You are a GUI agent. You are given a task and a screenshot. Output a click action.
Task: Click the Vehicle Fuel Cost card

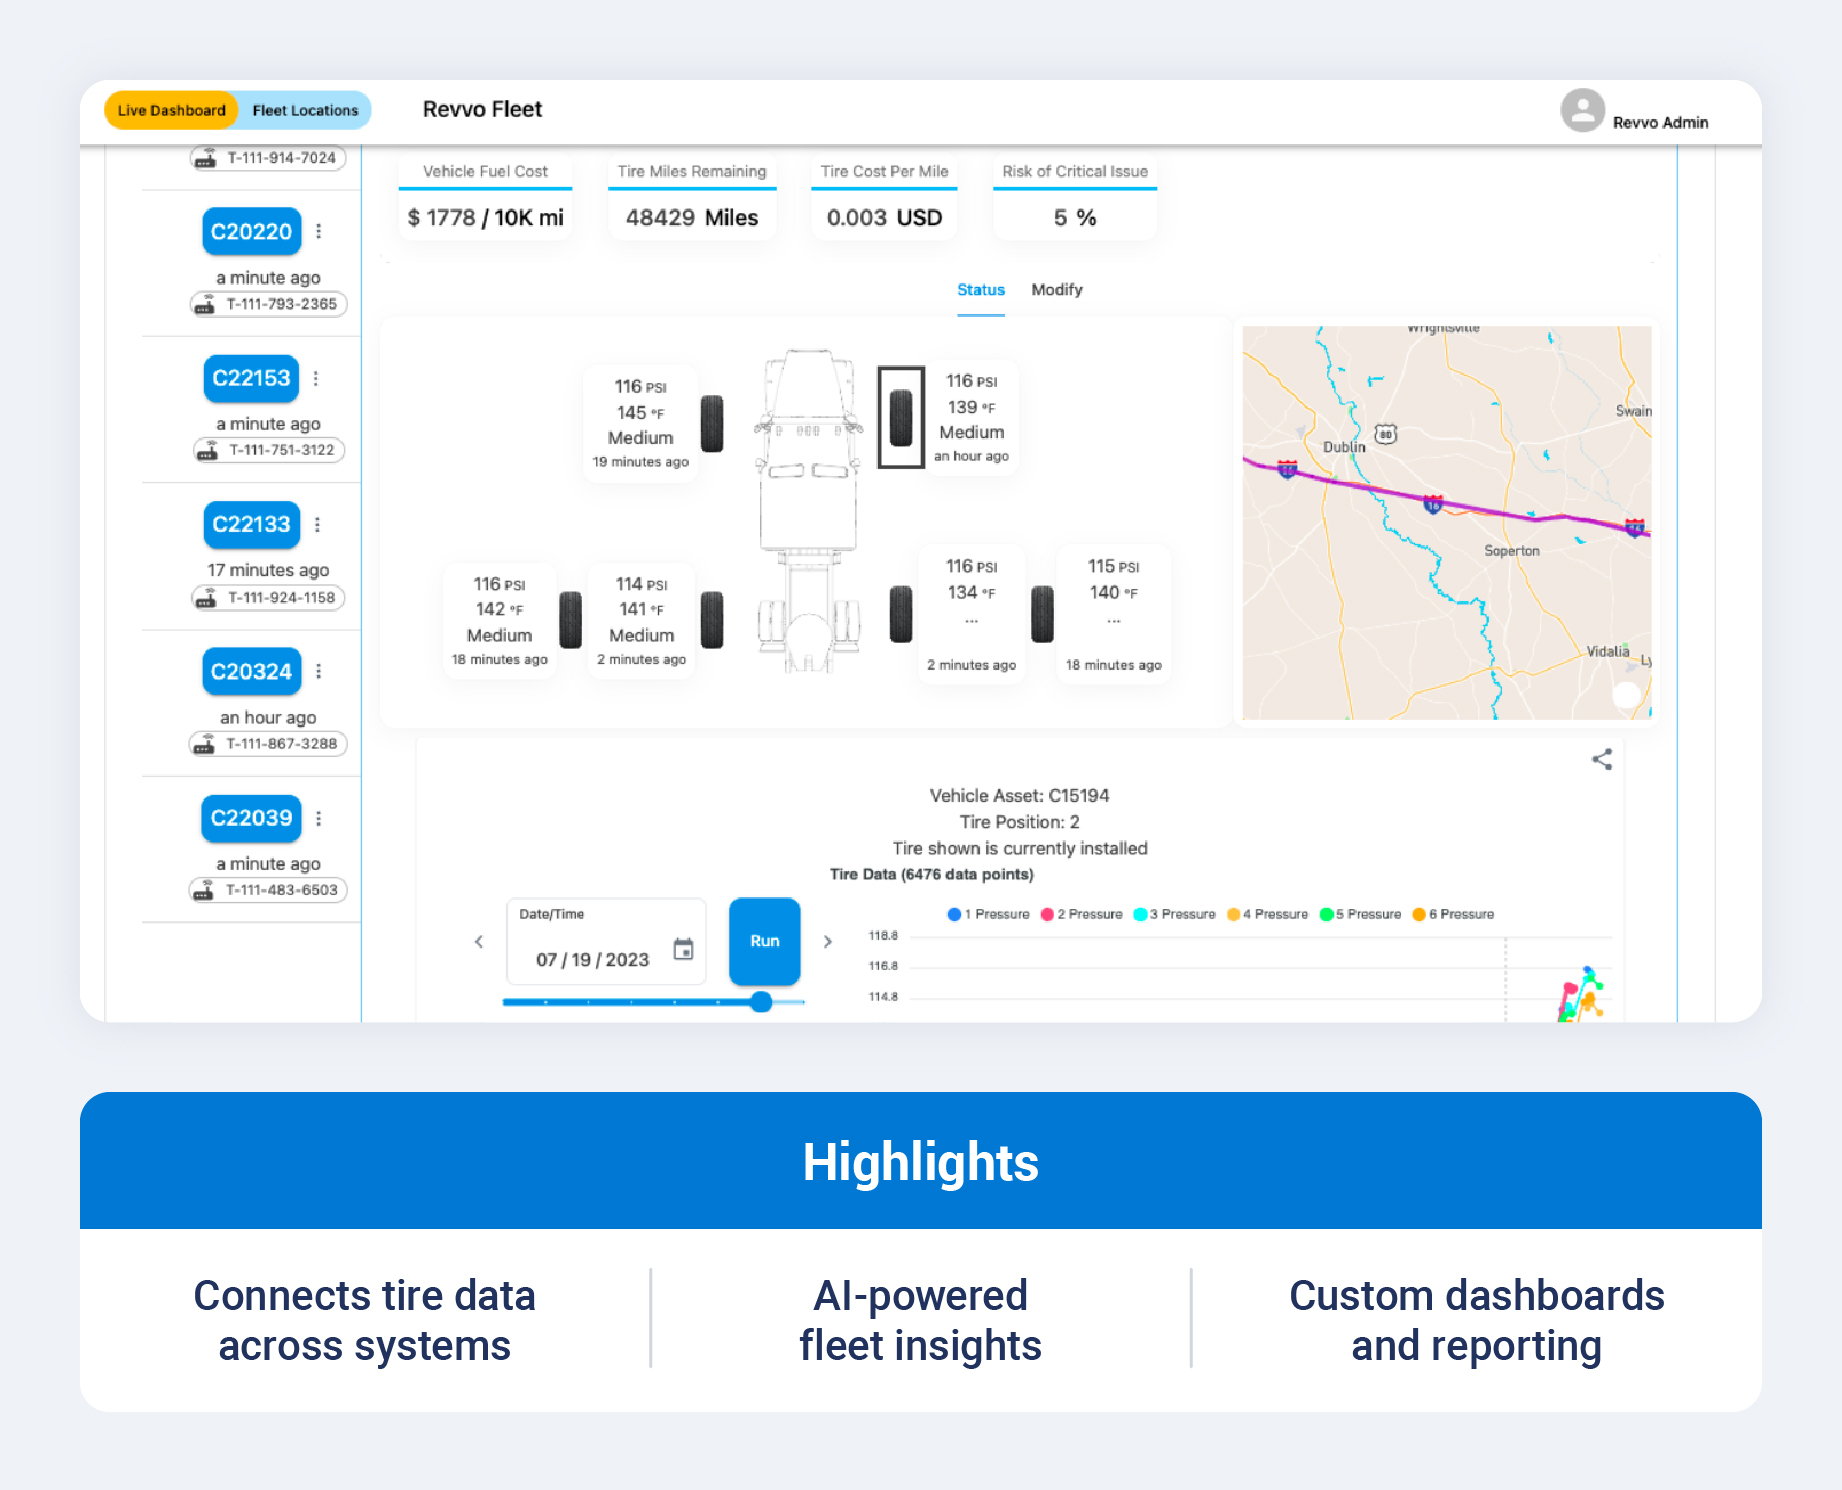pyautogui.click(x=485, y=198)
